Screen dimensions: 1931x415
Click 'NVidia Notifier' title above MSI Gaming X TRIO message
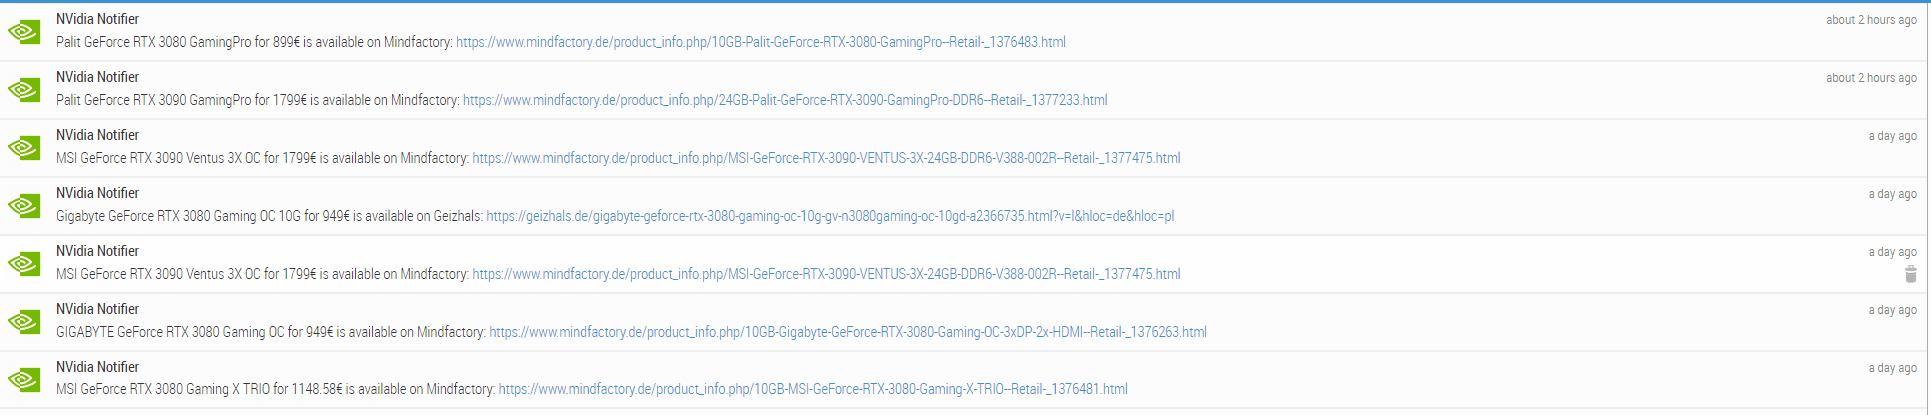pos(97,367)
